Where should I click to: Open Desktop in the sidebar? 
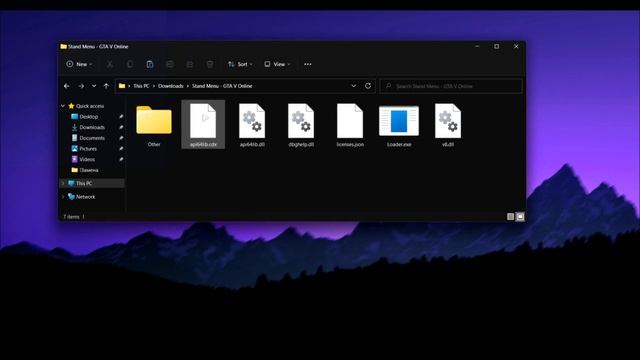(89, 117)
